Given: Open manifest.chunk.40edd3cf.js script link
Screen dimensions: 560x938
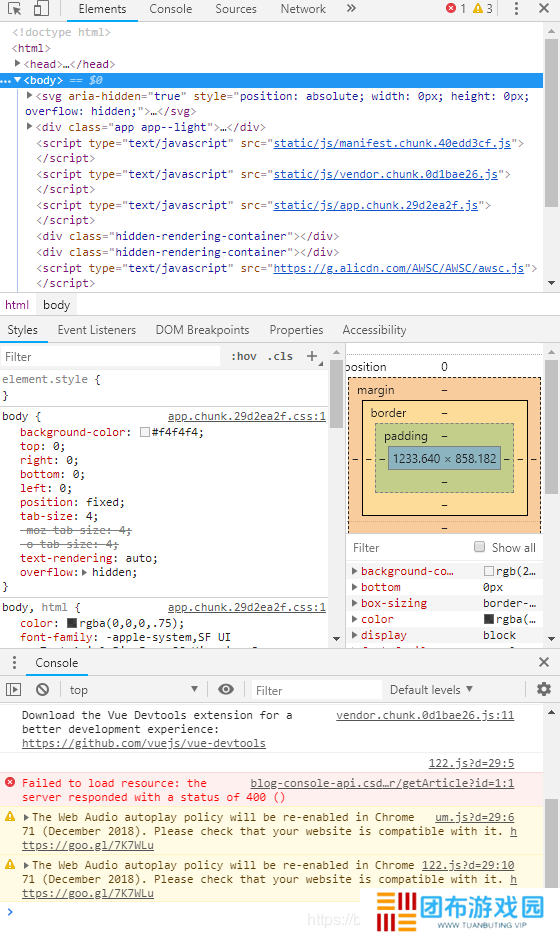Looking at the screenshot, I should point(392,143).
